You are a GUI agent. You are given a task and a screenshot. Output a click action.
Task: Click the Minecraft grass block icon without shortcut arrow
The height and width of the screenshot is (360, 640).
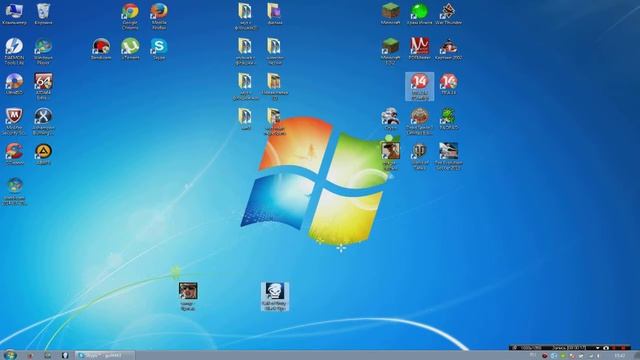pos(391,14)
